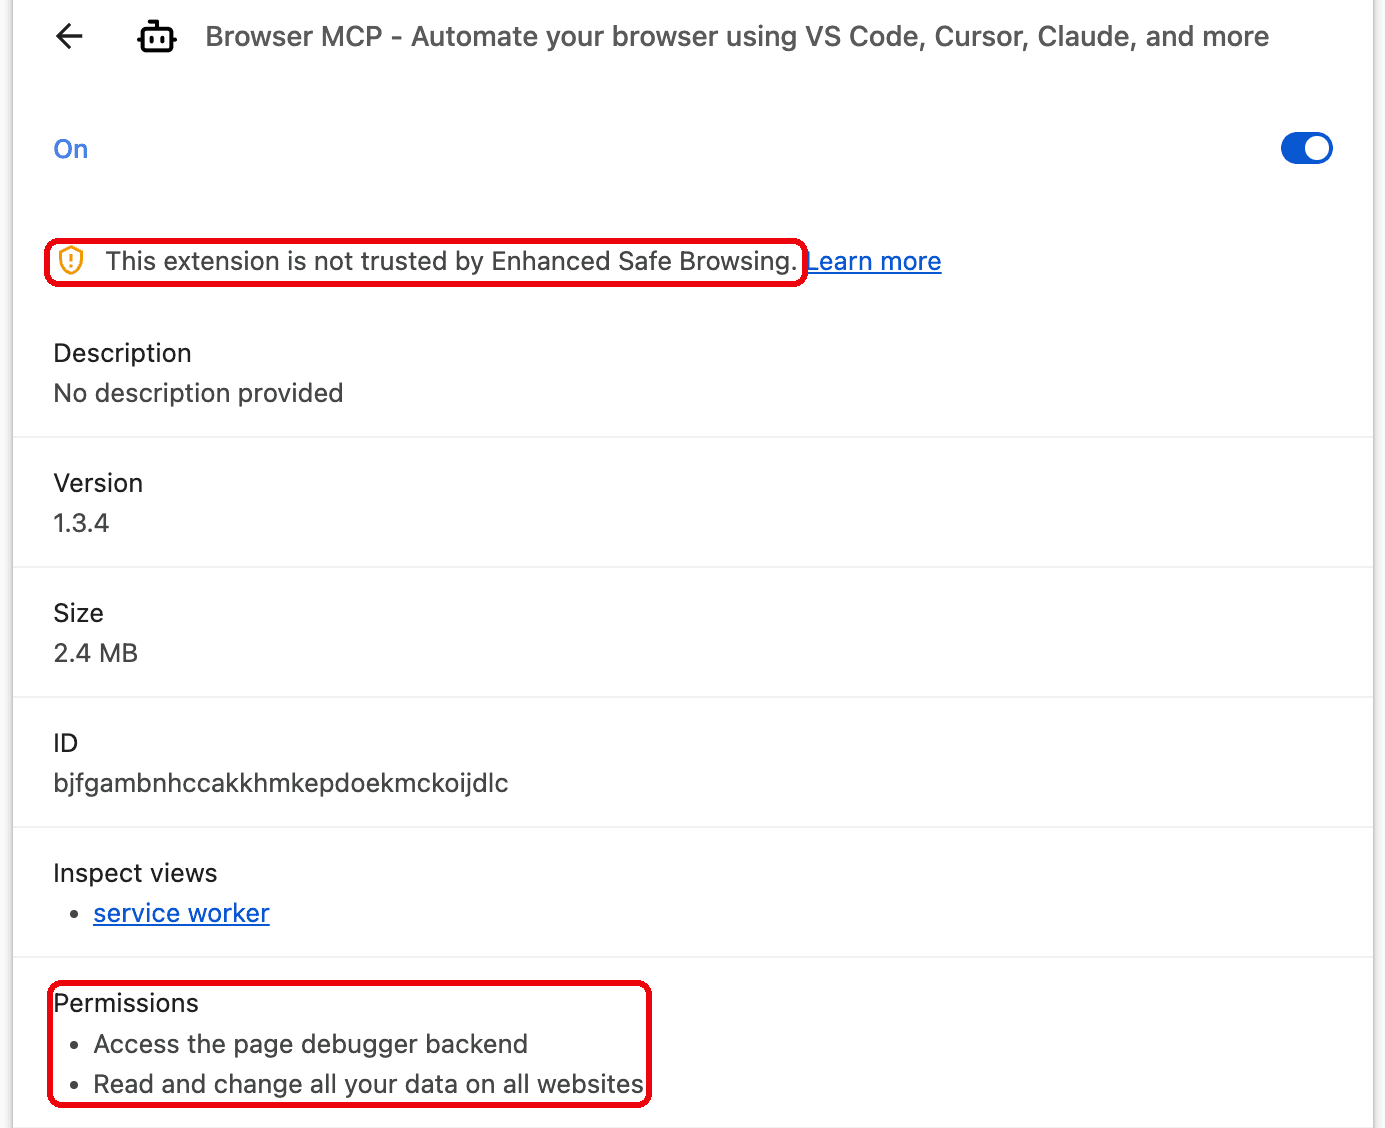Turn off the extension enable toggle

[1306, 148]
